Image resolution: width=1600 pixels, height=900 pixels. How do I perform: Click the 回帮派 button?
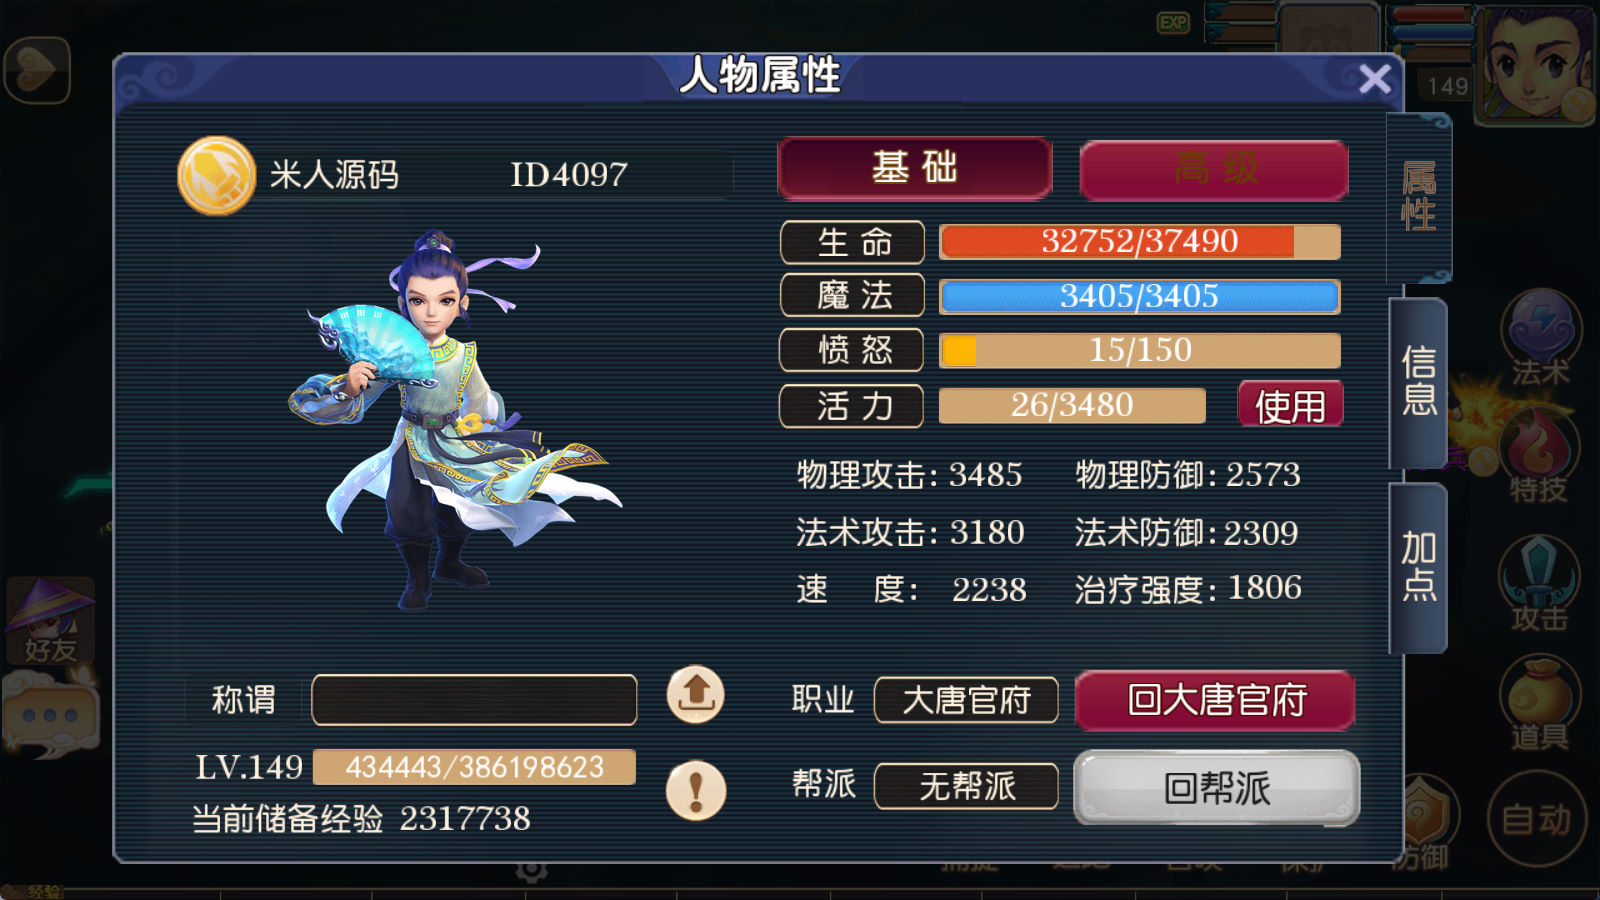(1216, 788)
